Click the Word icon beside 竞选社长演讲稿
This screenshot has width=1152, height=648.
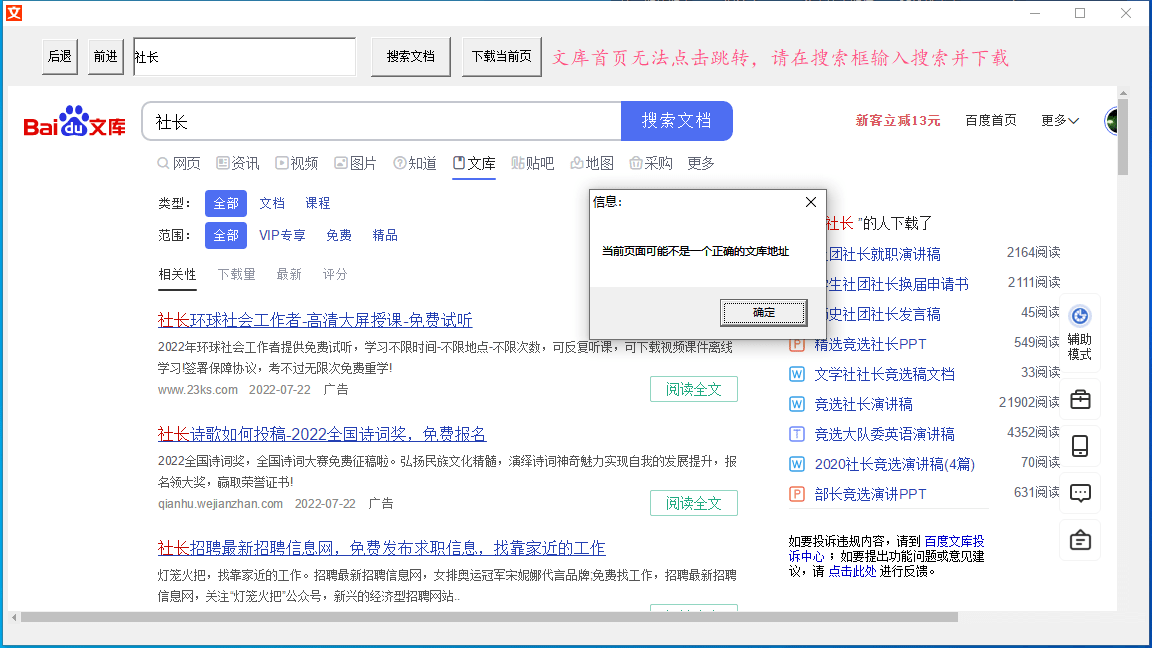coord(796,405)
